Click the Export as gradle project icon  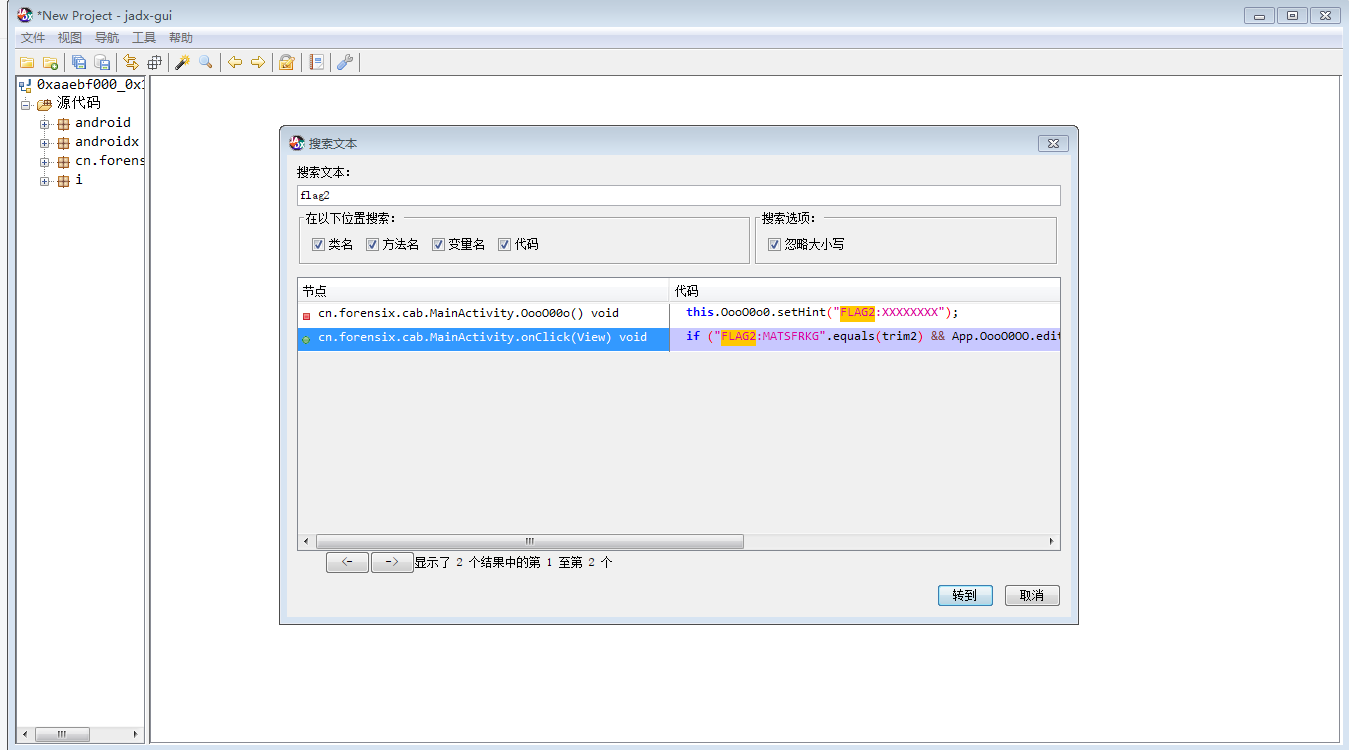point(101,62)
